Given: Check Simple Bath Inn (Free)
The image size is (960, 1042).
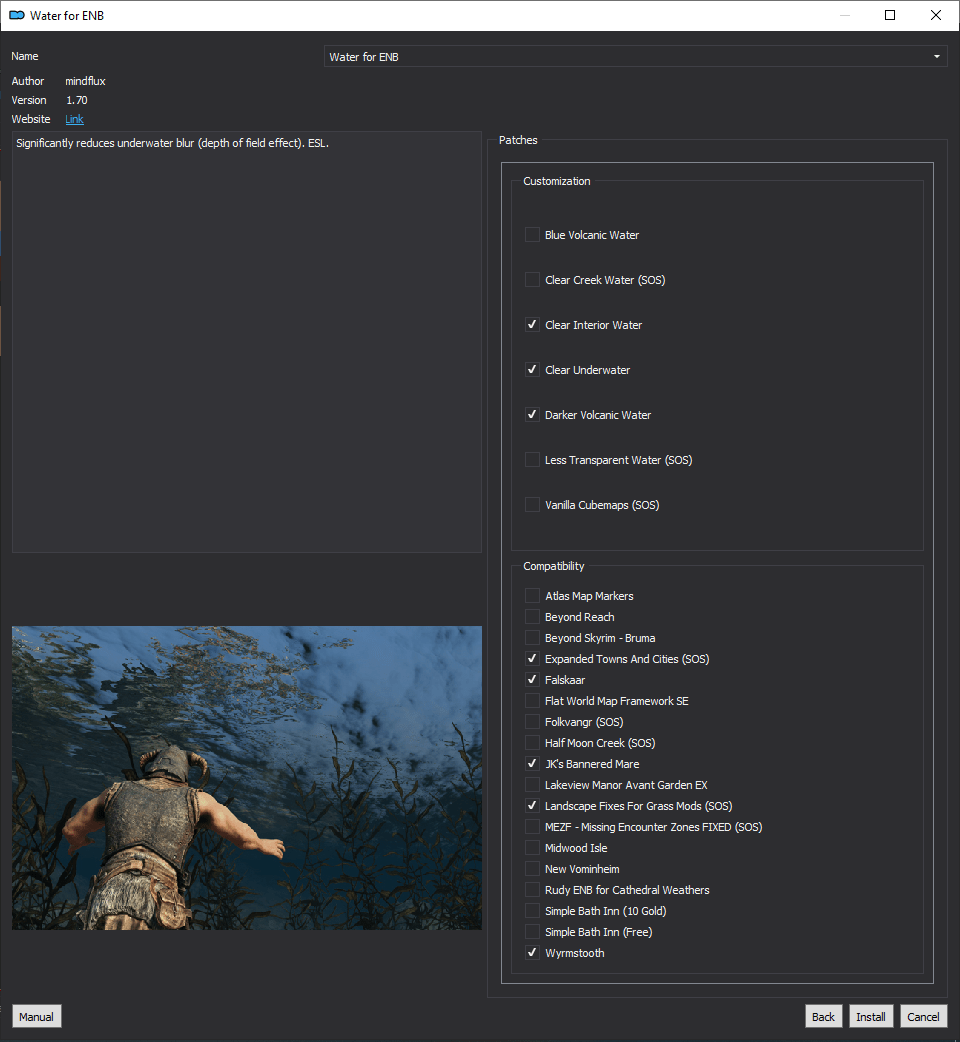Looking at the screenshot, I should point(532,932).
